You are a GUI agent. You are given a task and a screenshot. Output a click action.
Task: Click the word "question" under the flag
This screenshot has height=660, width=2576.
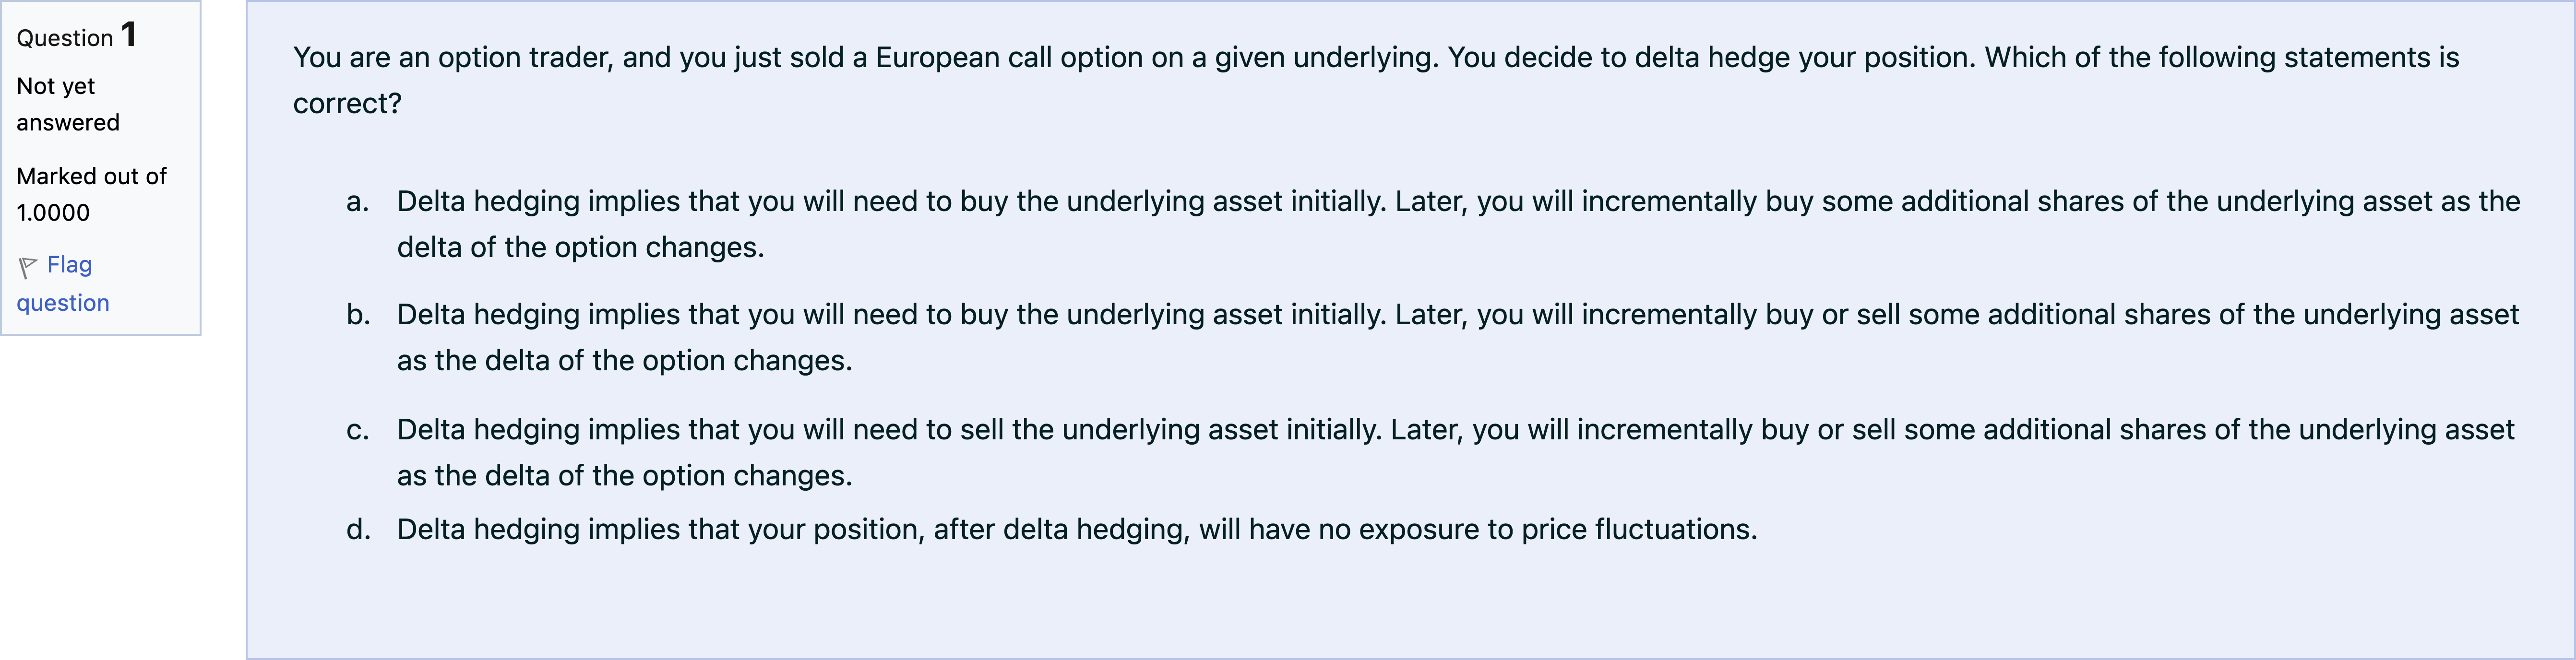[x=63, y=303]
